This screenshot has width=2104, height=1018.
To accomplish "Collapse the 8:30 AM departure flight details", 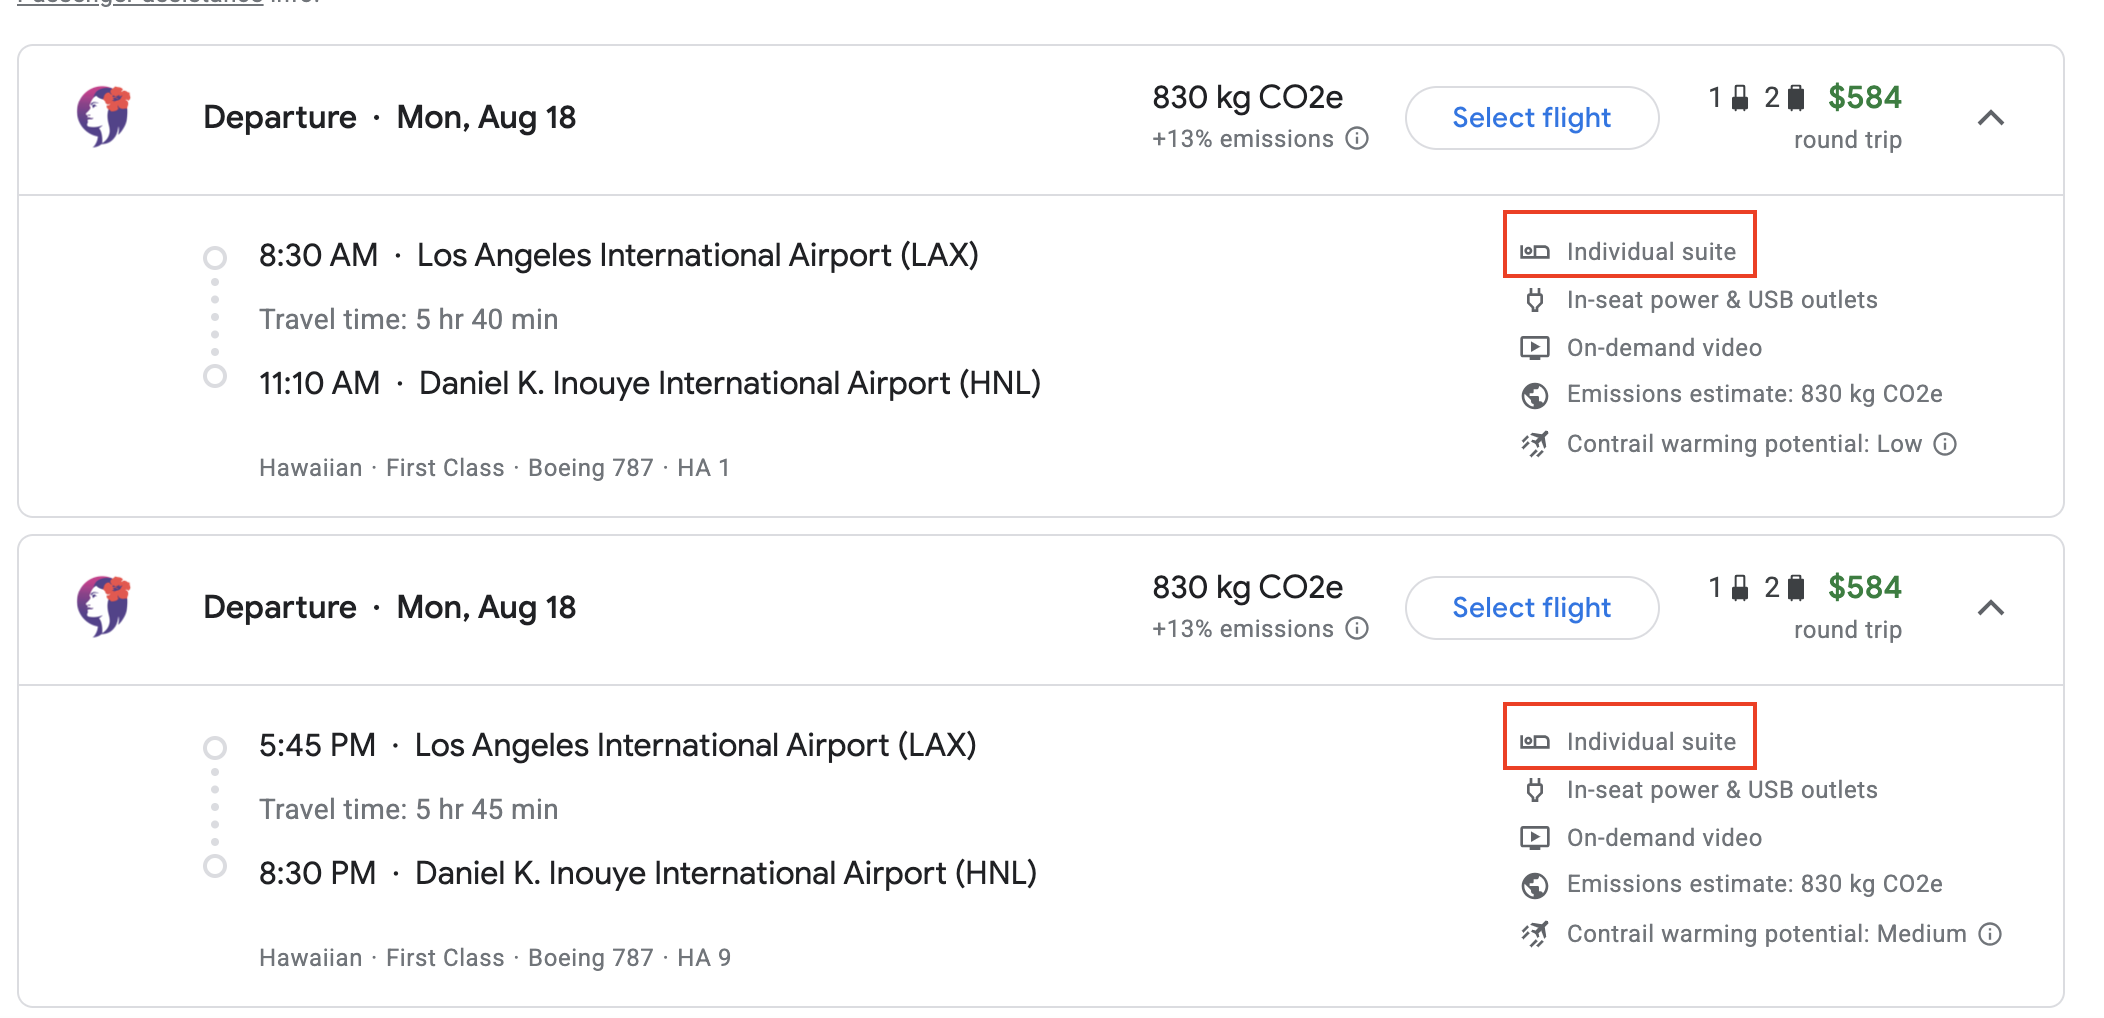I will (1991, 118).
